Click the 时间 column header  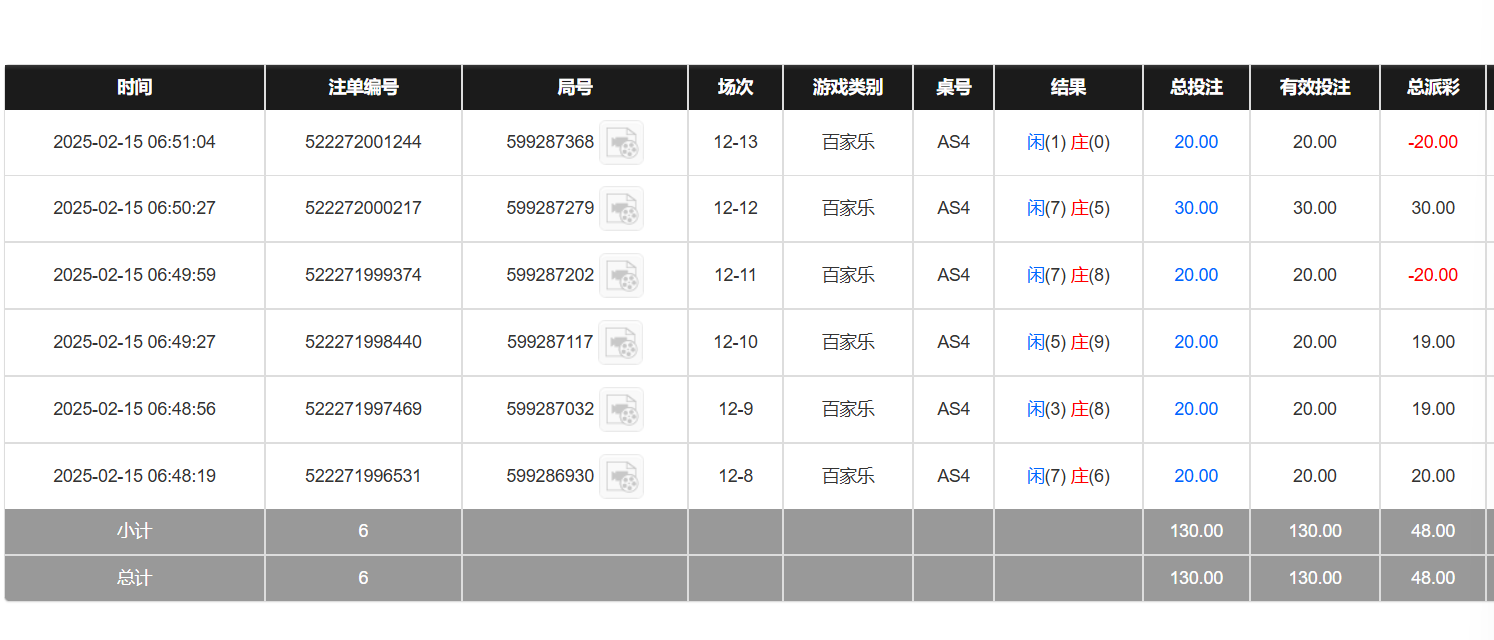coord(134,87)
